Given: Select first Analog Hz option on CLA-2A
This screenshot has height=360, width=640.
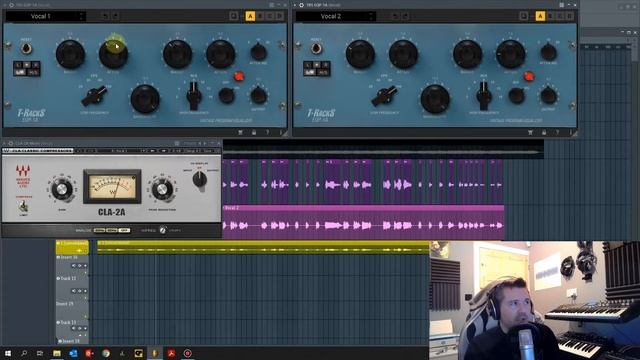Looking at the screenshot, I should point(99,231).
